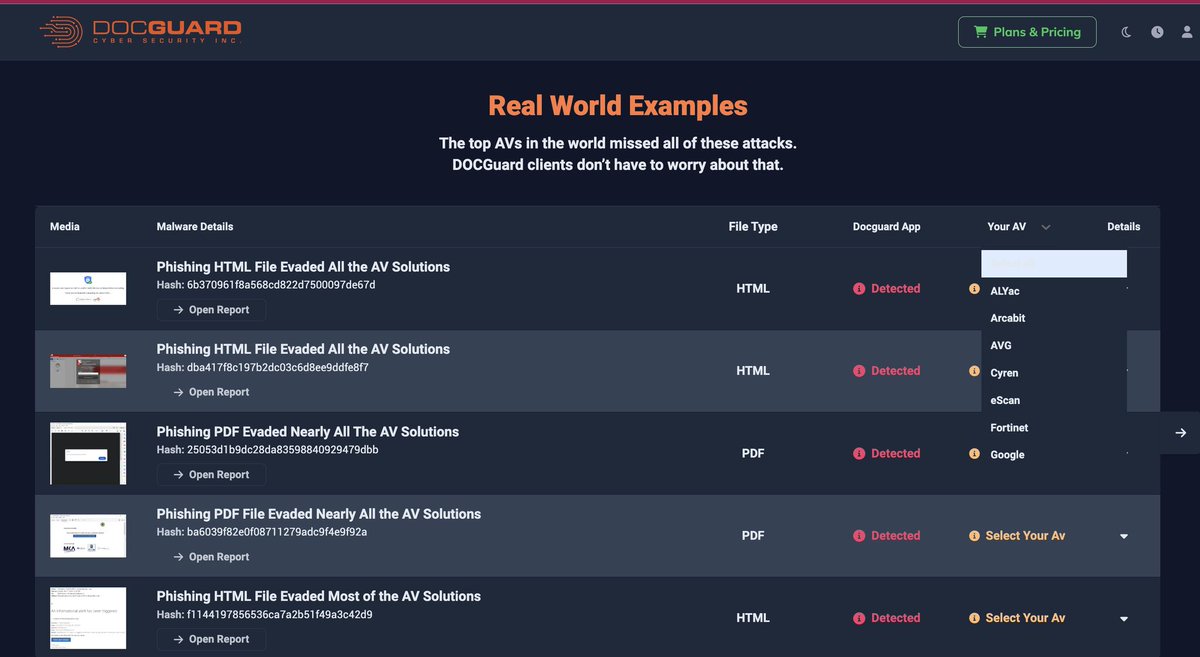Click the right arrow navigation icon at screen edge
Viewport: 1200px width, 657px height.
point(1181,432)
